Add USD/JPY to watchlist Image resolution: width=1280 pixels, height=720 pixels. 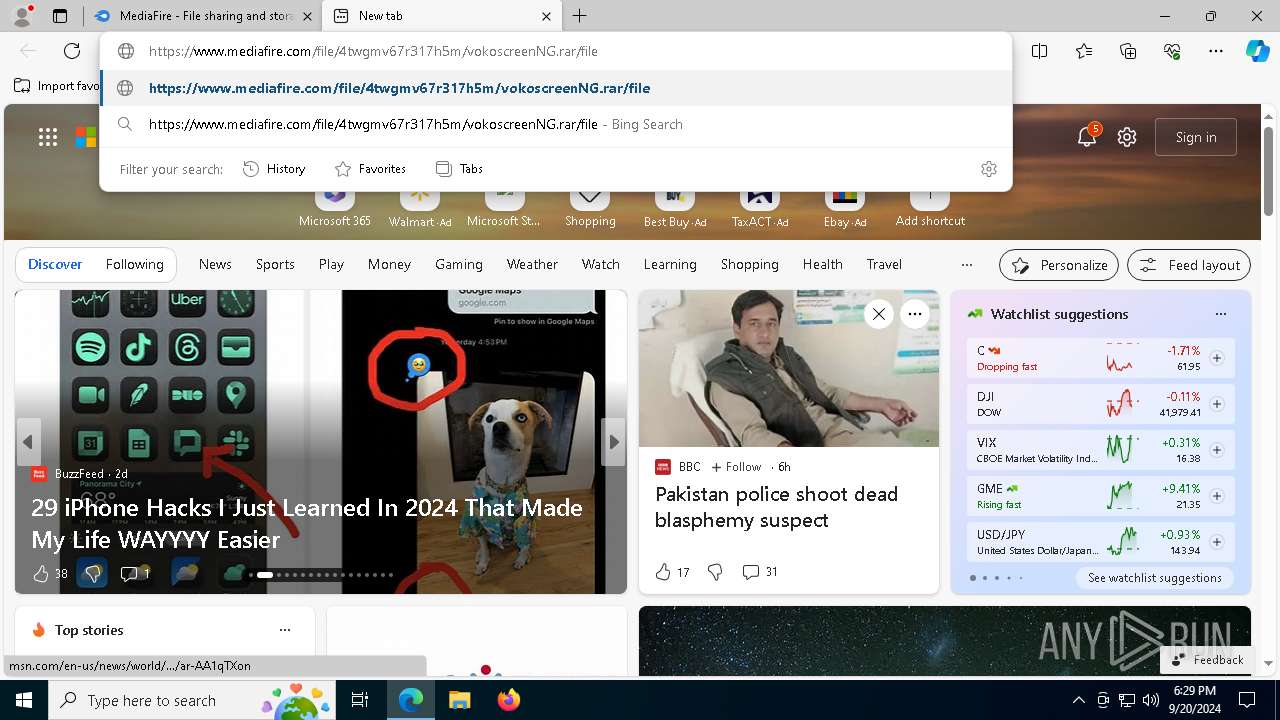tap(1217, 542)
